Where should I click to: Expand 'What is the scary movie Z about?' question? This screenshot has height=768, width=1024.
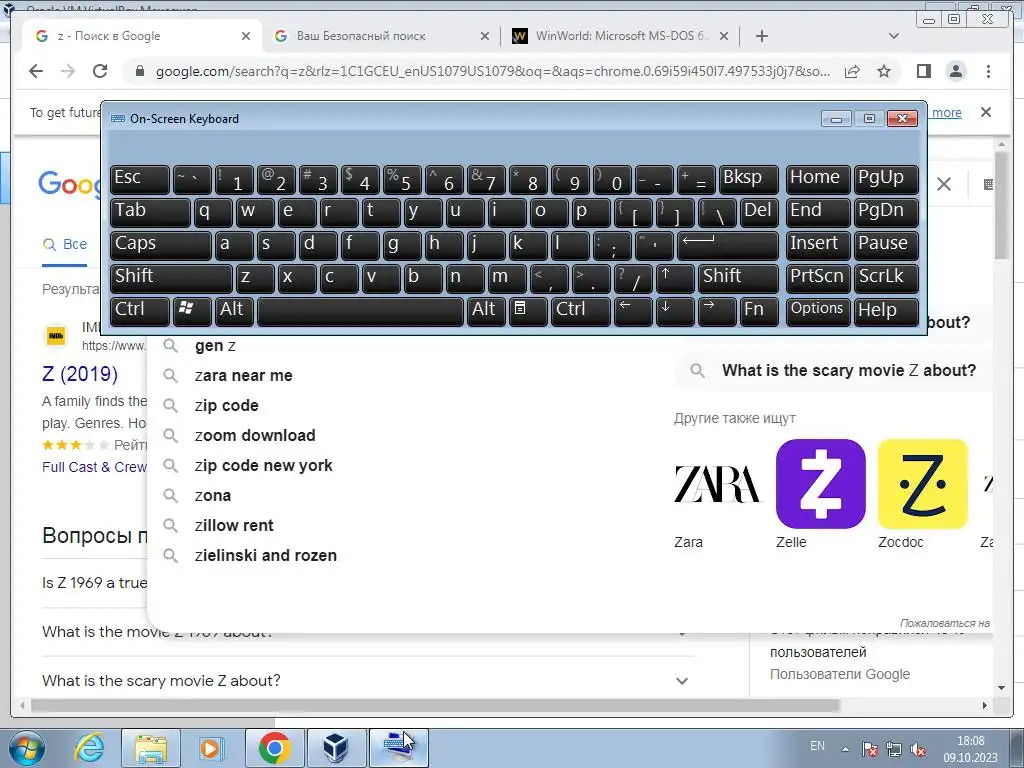[x=366, y=680]
